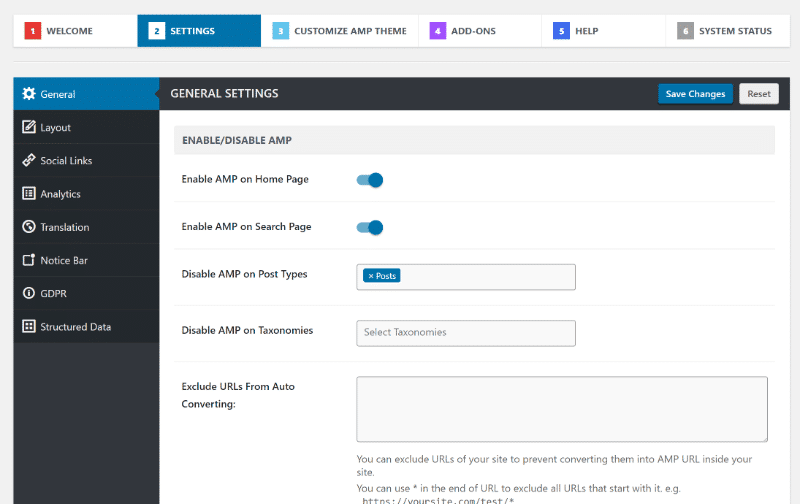Image resolution: width=800 pixels, height=504 pixels.
Task: Go to the System Status tab
Action: tap(725, 31)
